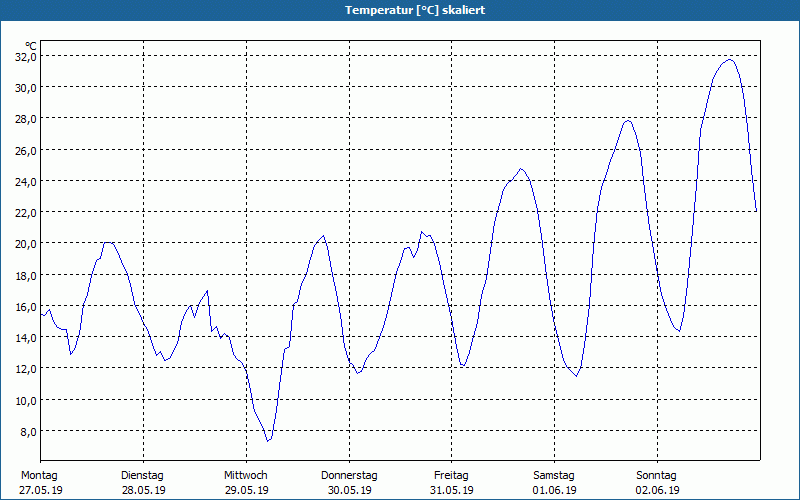Select the Donnerstag 30.05.19 date label
This screenshot has height=500, width=800.
(x=349, y=483)
